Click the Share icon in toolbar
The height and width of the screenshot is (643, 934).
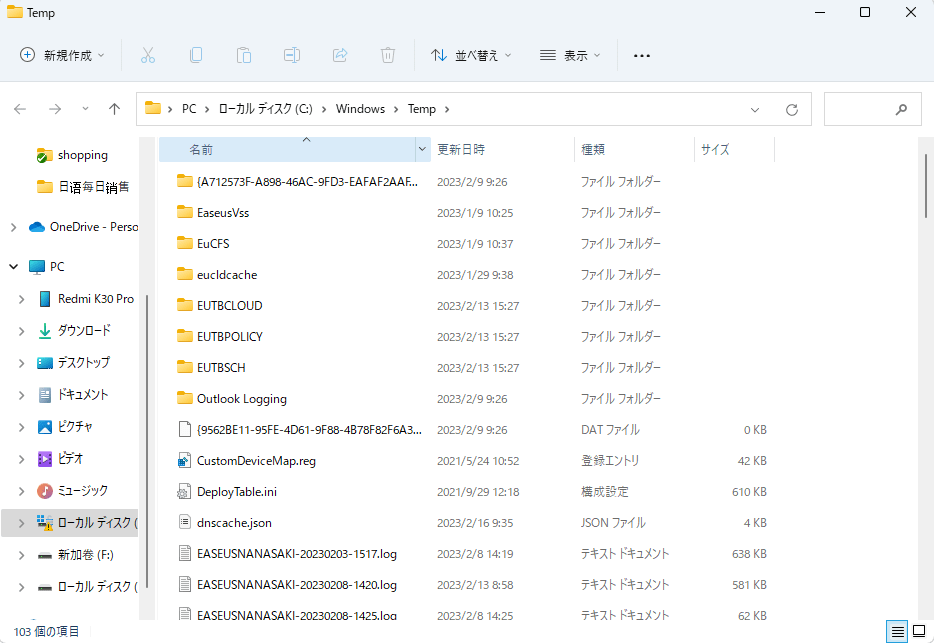pos(340,55)
